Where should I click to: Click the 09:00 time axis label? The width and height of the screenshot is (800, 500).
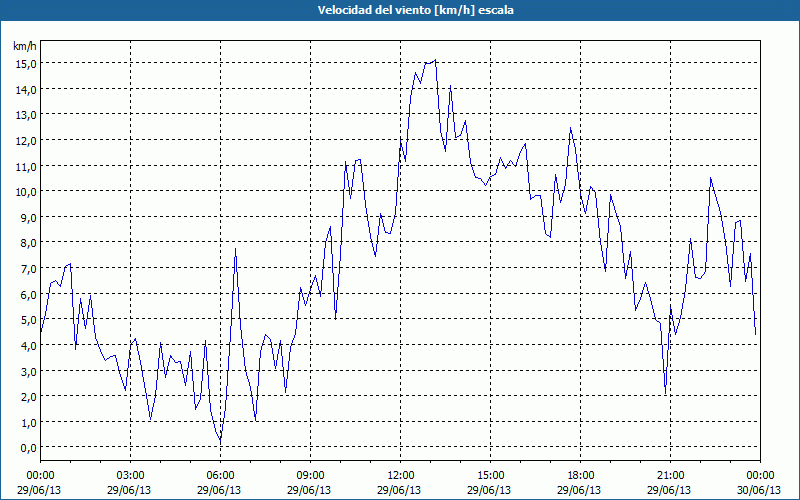[310, 476]
